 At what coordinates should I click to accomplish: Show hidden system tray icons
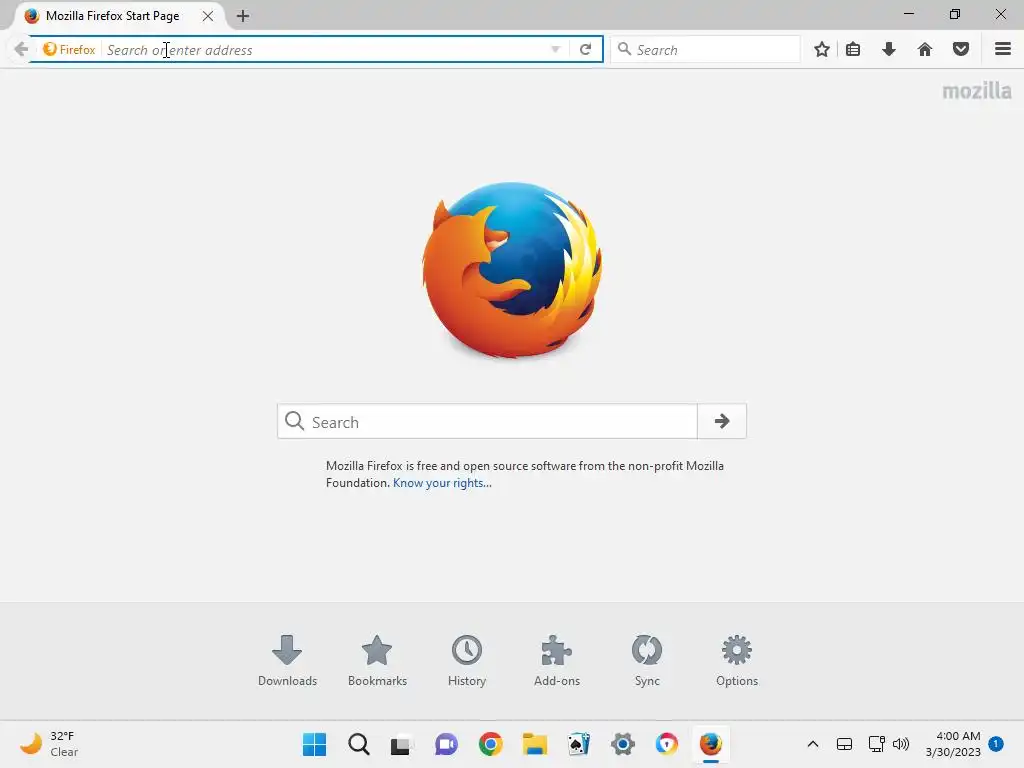coord(812,744)
